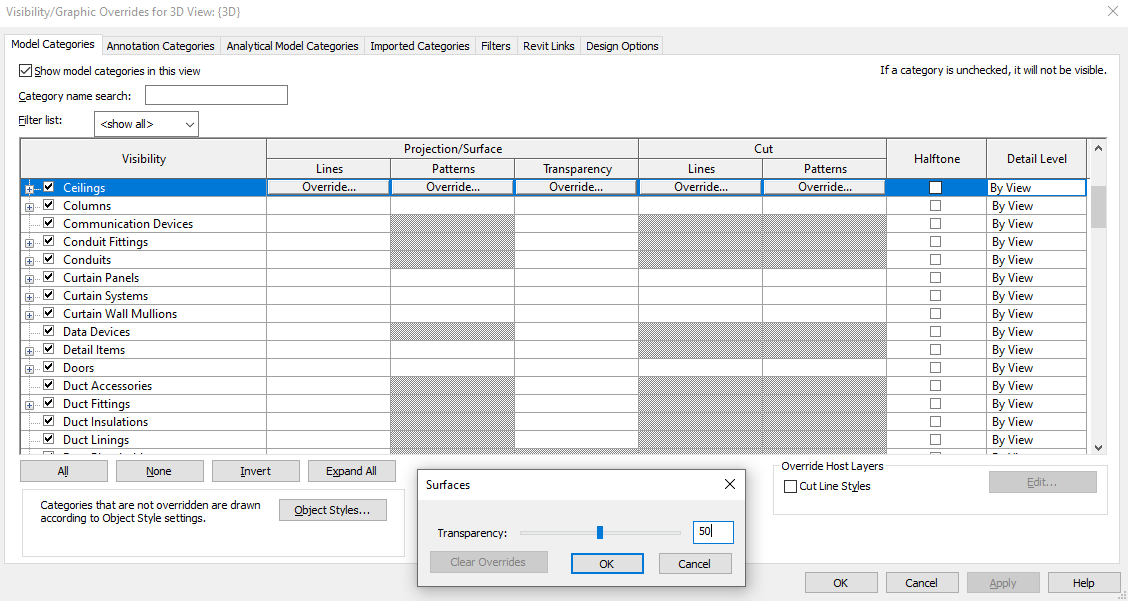Image resolution: width=1128 pixels, height=601 pixels.
Task: Open the Detail Level dropdown for Ceilings
Action: coord(1036,186)
